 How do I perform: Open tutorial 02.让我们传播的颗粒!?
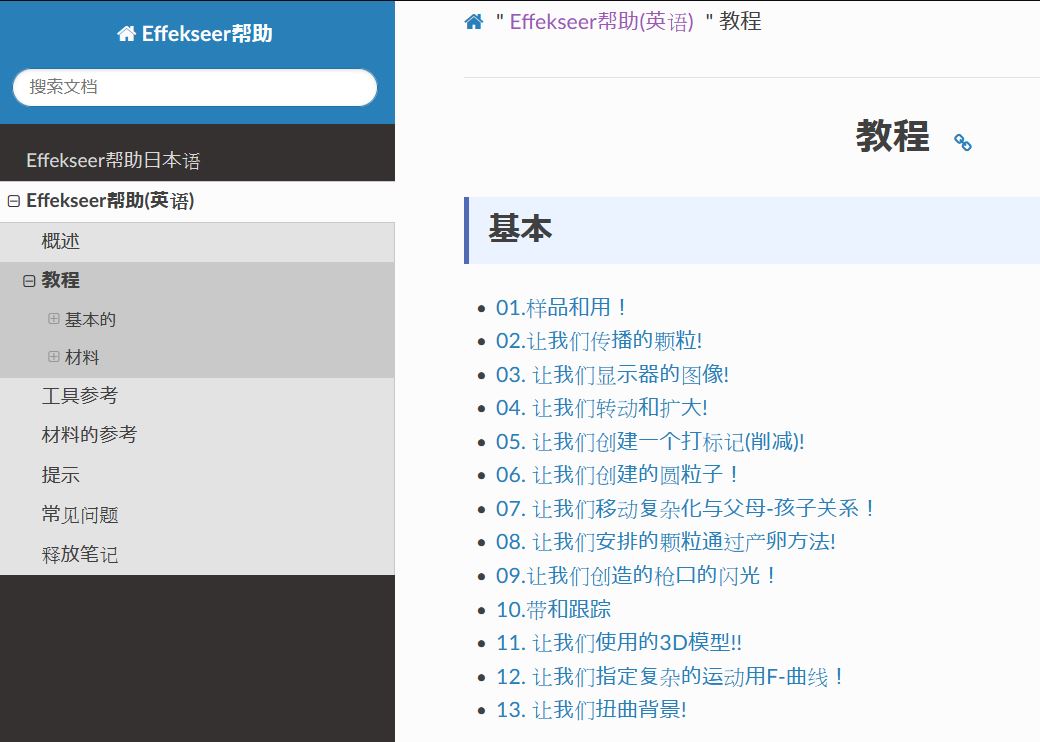click(599, 341)
